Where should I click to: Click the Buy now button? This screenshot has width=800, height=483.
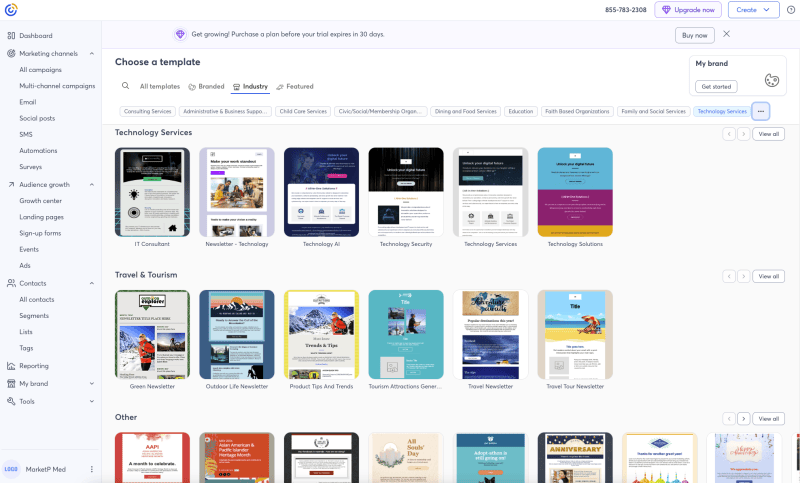click(x=694, y=35)
